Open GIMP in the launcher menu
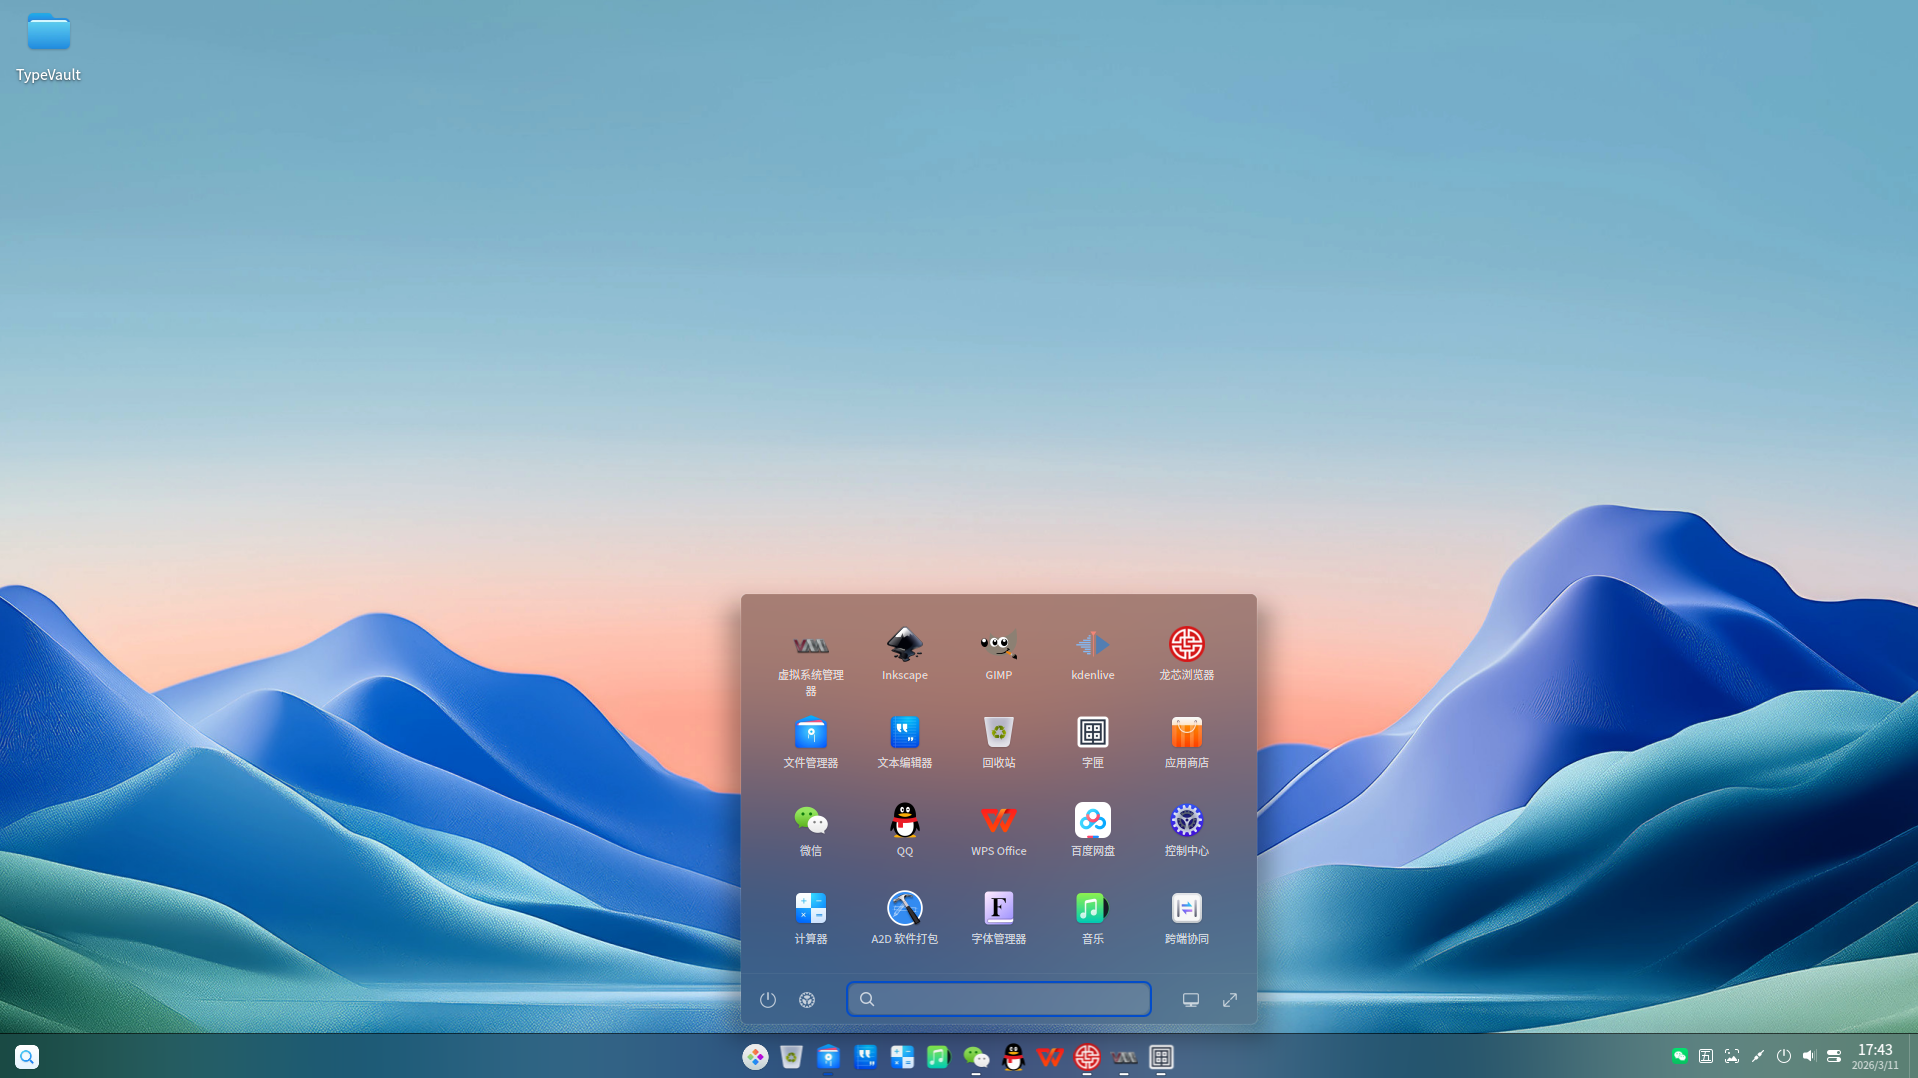 point(998,653)
